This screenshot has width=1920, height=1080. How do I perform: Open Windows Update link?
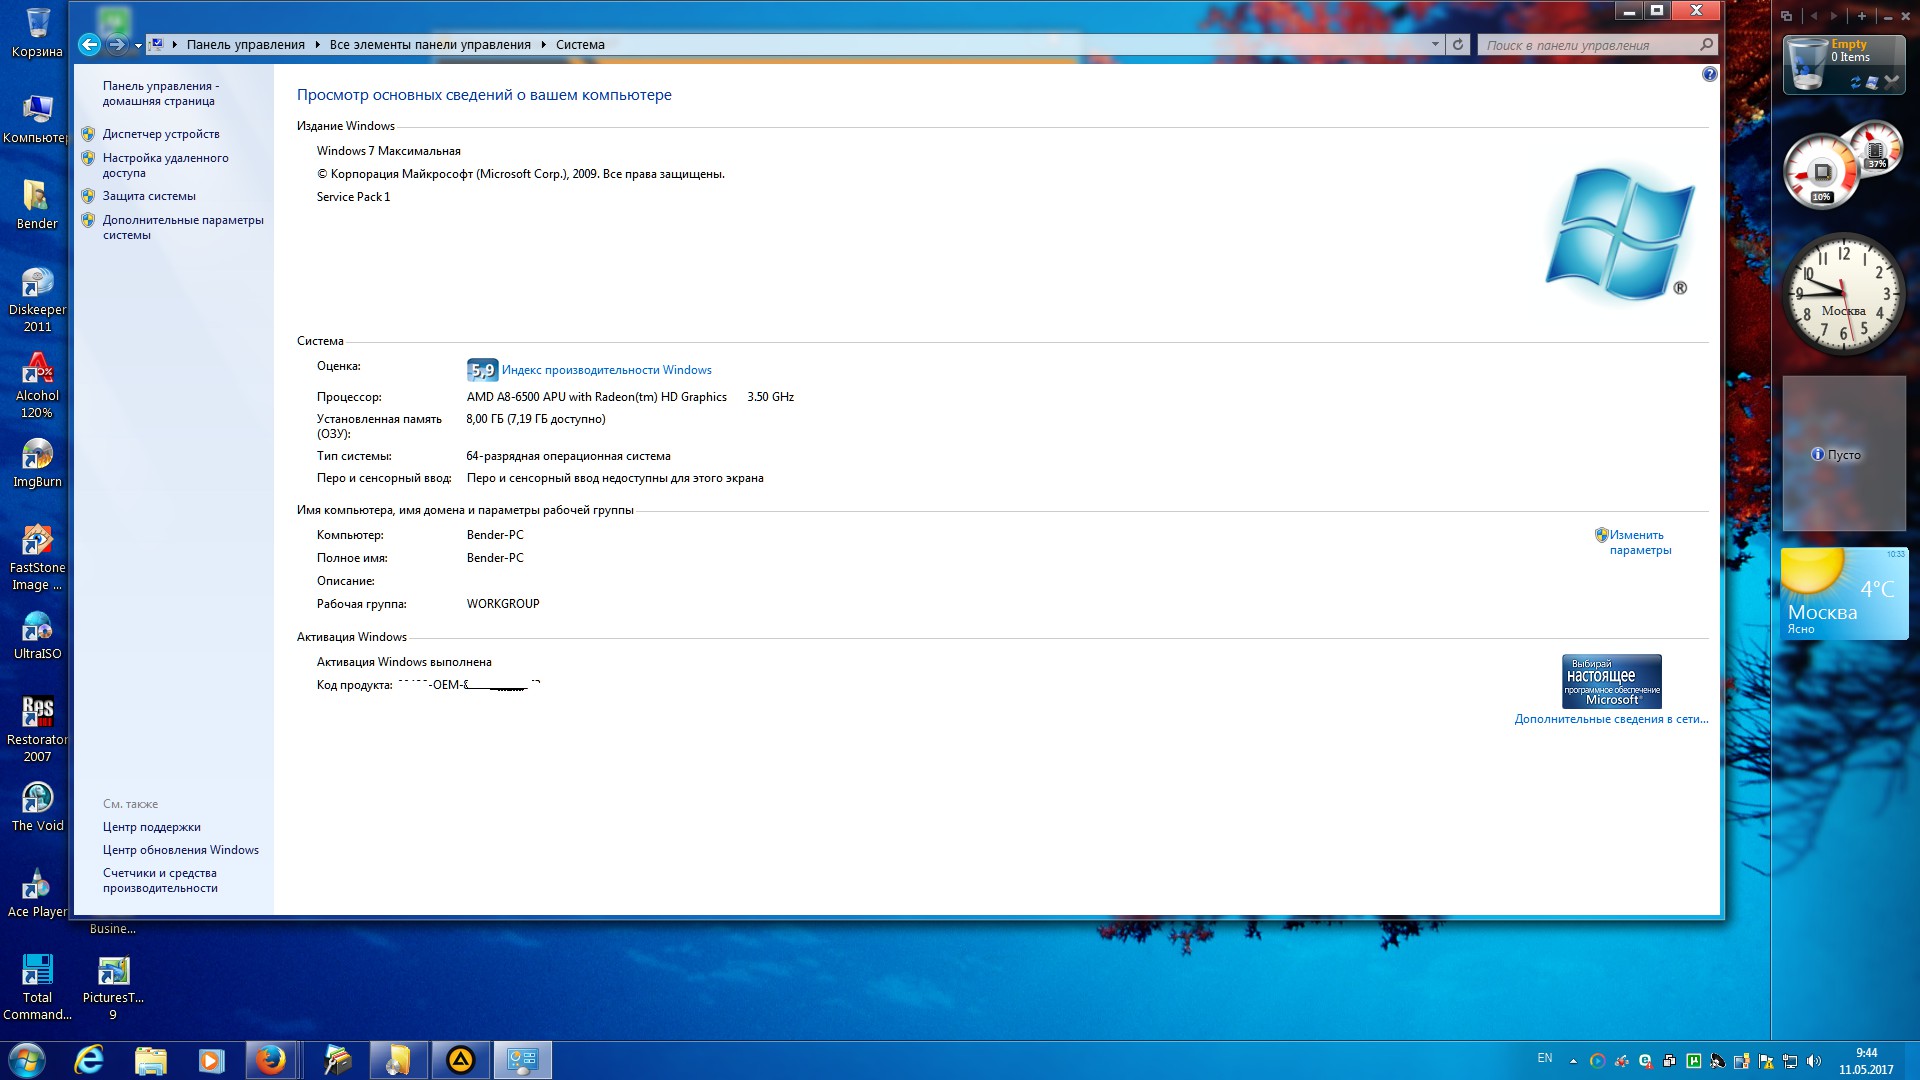(181, 850)
